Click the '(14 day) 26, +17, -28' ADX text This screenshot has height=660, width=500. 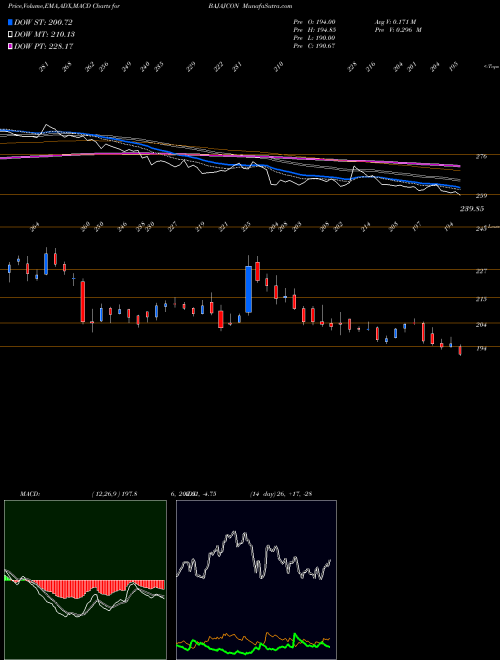pos(280,494)
